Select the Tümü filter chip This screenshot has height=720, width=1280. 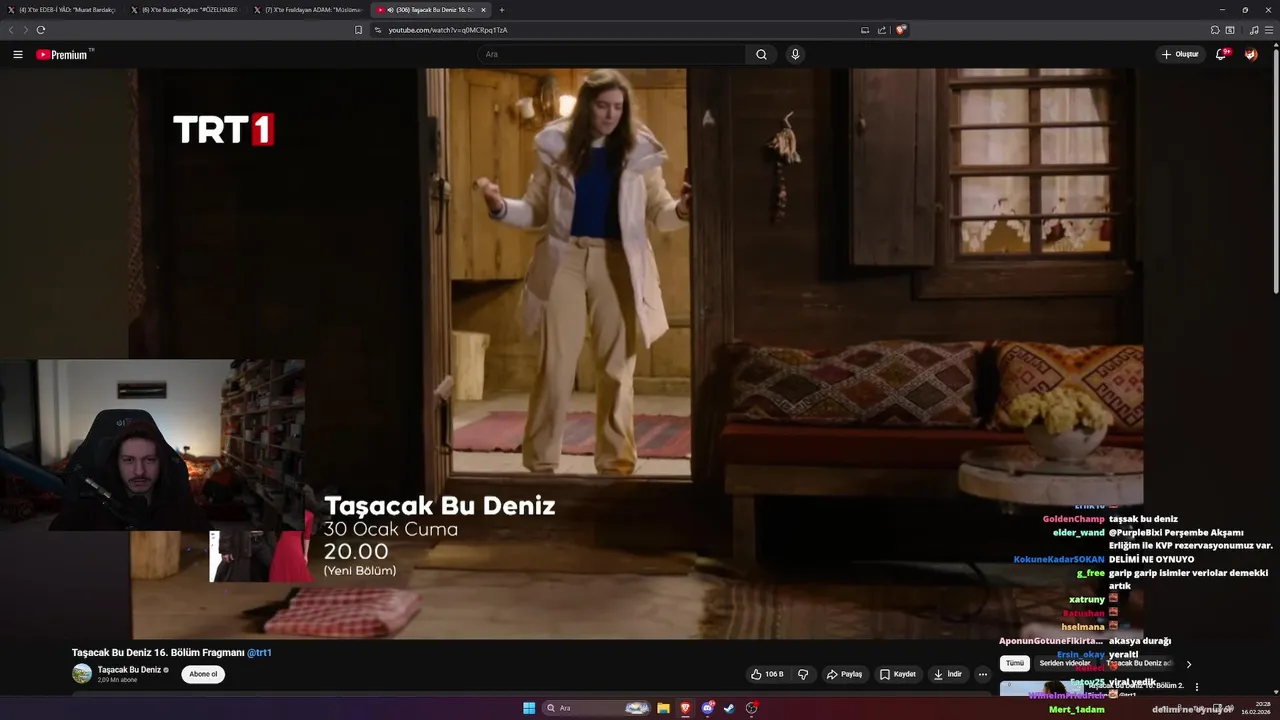click(x=1015, y=663)
